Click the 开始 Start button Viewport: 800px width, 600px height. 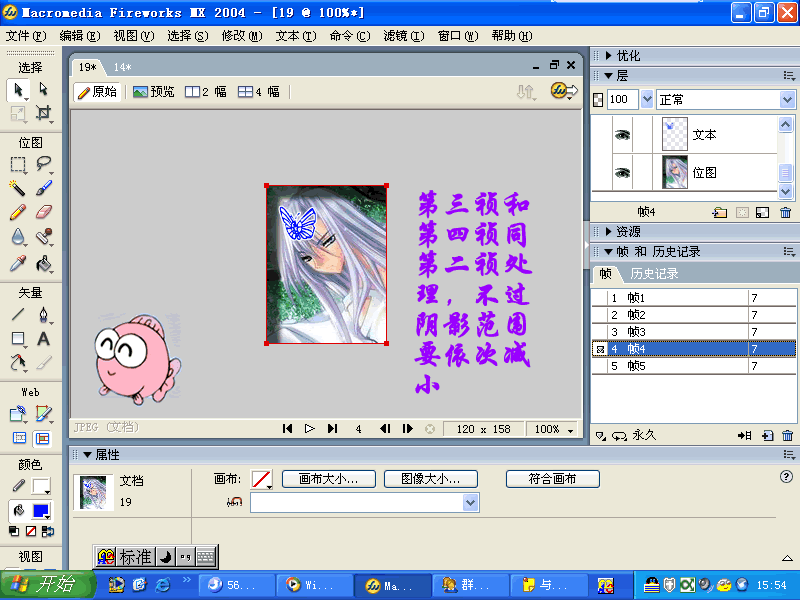pyautogui.click(x=47, y=584)
